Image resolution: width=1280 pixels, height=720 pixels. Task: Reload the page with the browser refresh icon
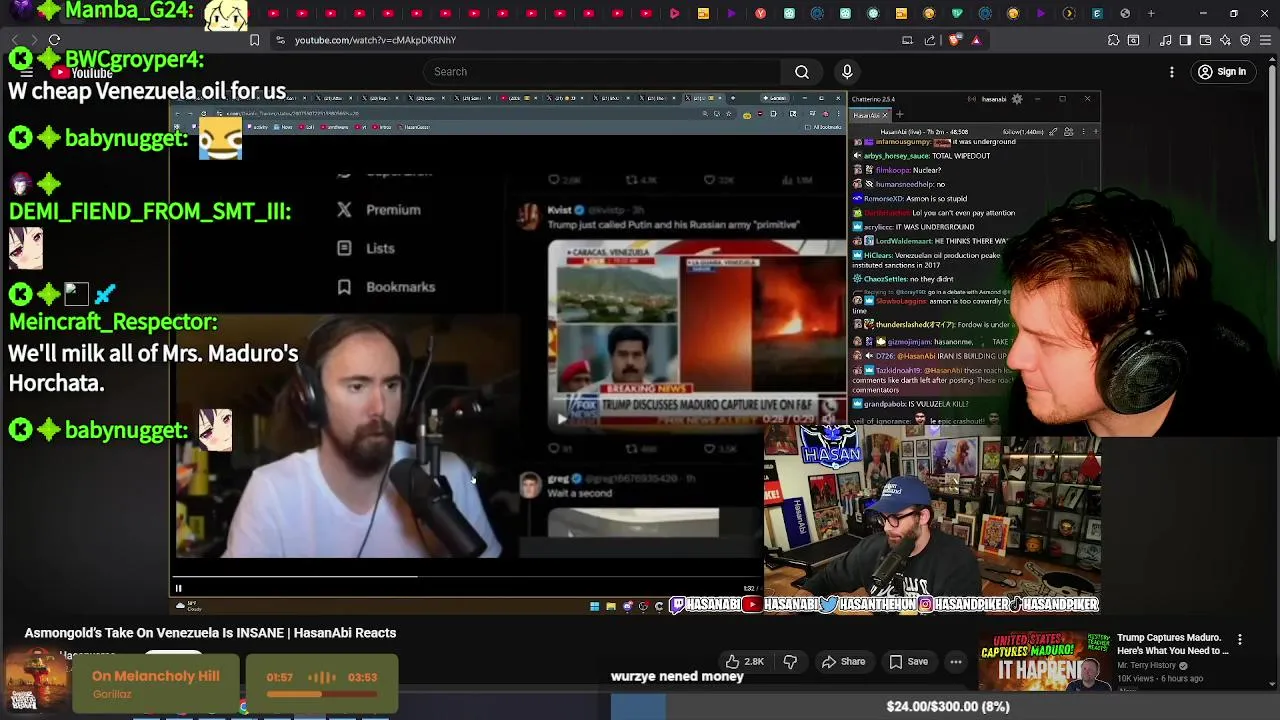coord(54,40)
